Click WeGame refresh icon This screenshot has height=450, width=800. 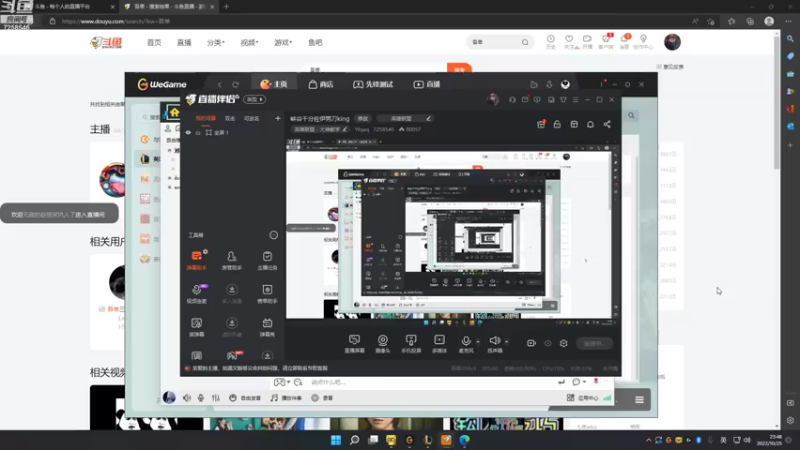pyautogui.click(x=235, y=84)
